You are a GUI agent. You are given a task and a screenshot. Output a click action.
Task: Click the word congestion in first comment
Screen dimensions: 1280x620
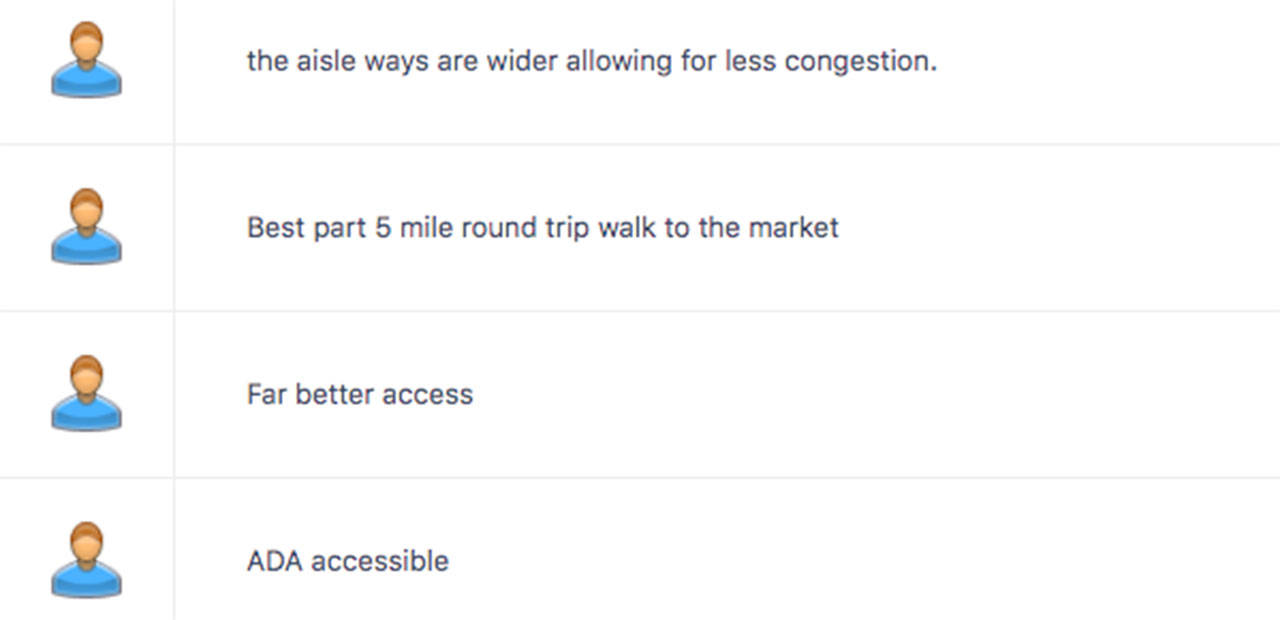[861, 62]
